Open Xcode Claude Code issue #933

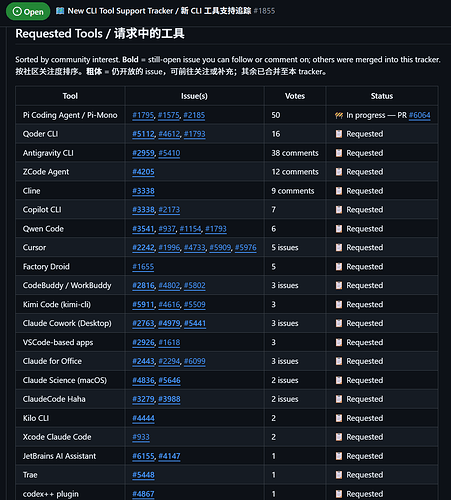[141, 437]
